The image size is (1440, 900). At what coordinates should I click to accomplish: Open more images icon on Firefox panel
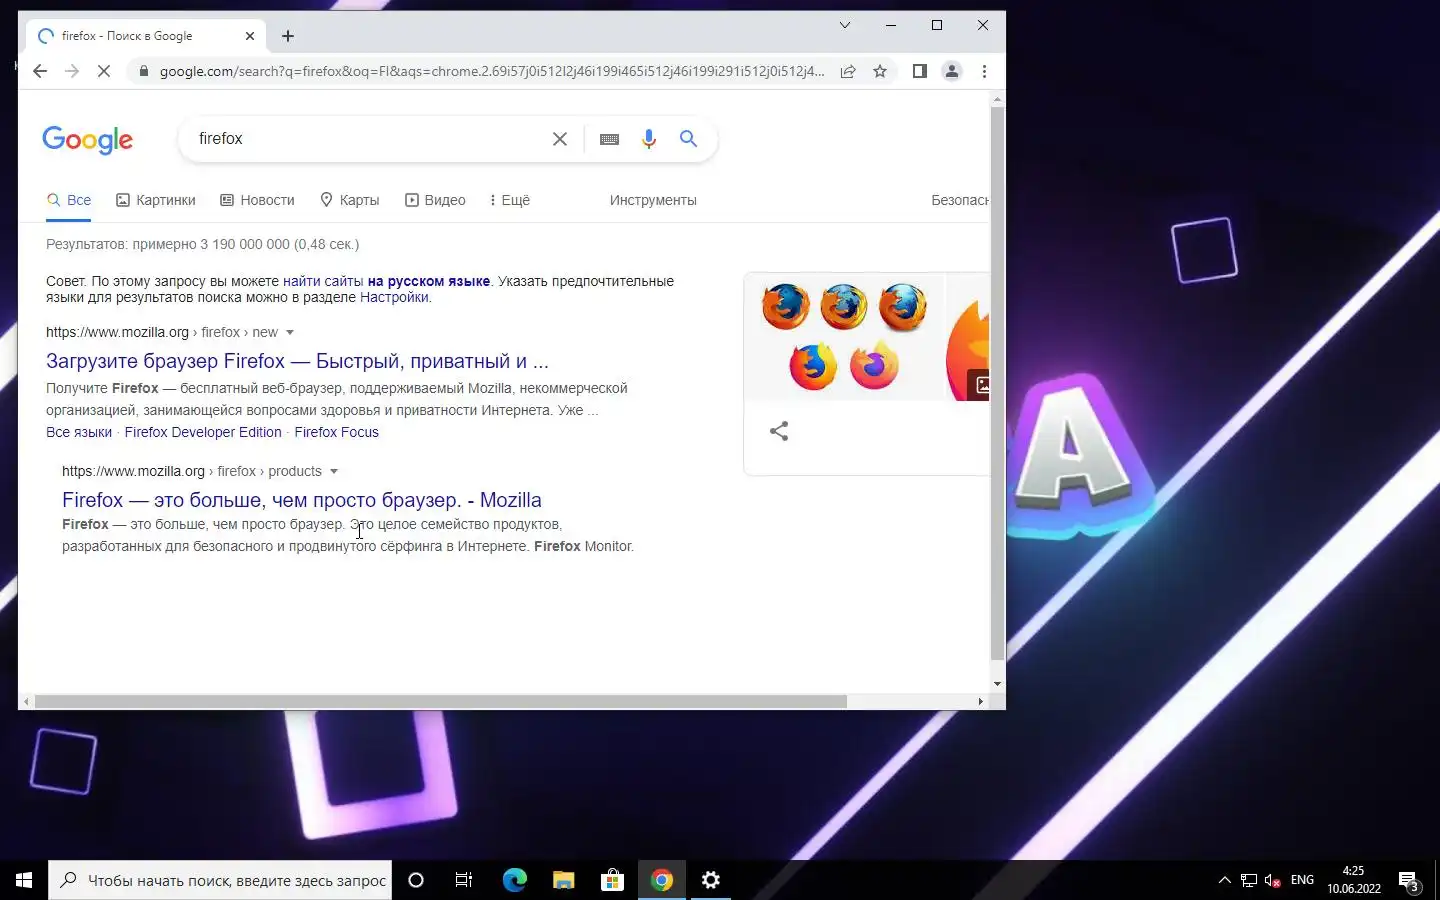click(x=981, y=385)
